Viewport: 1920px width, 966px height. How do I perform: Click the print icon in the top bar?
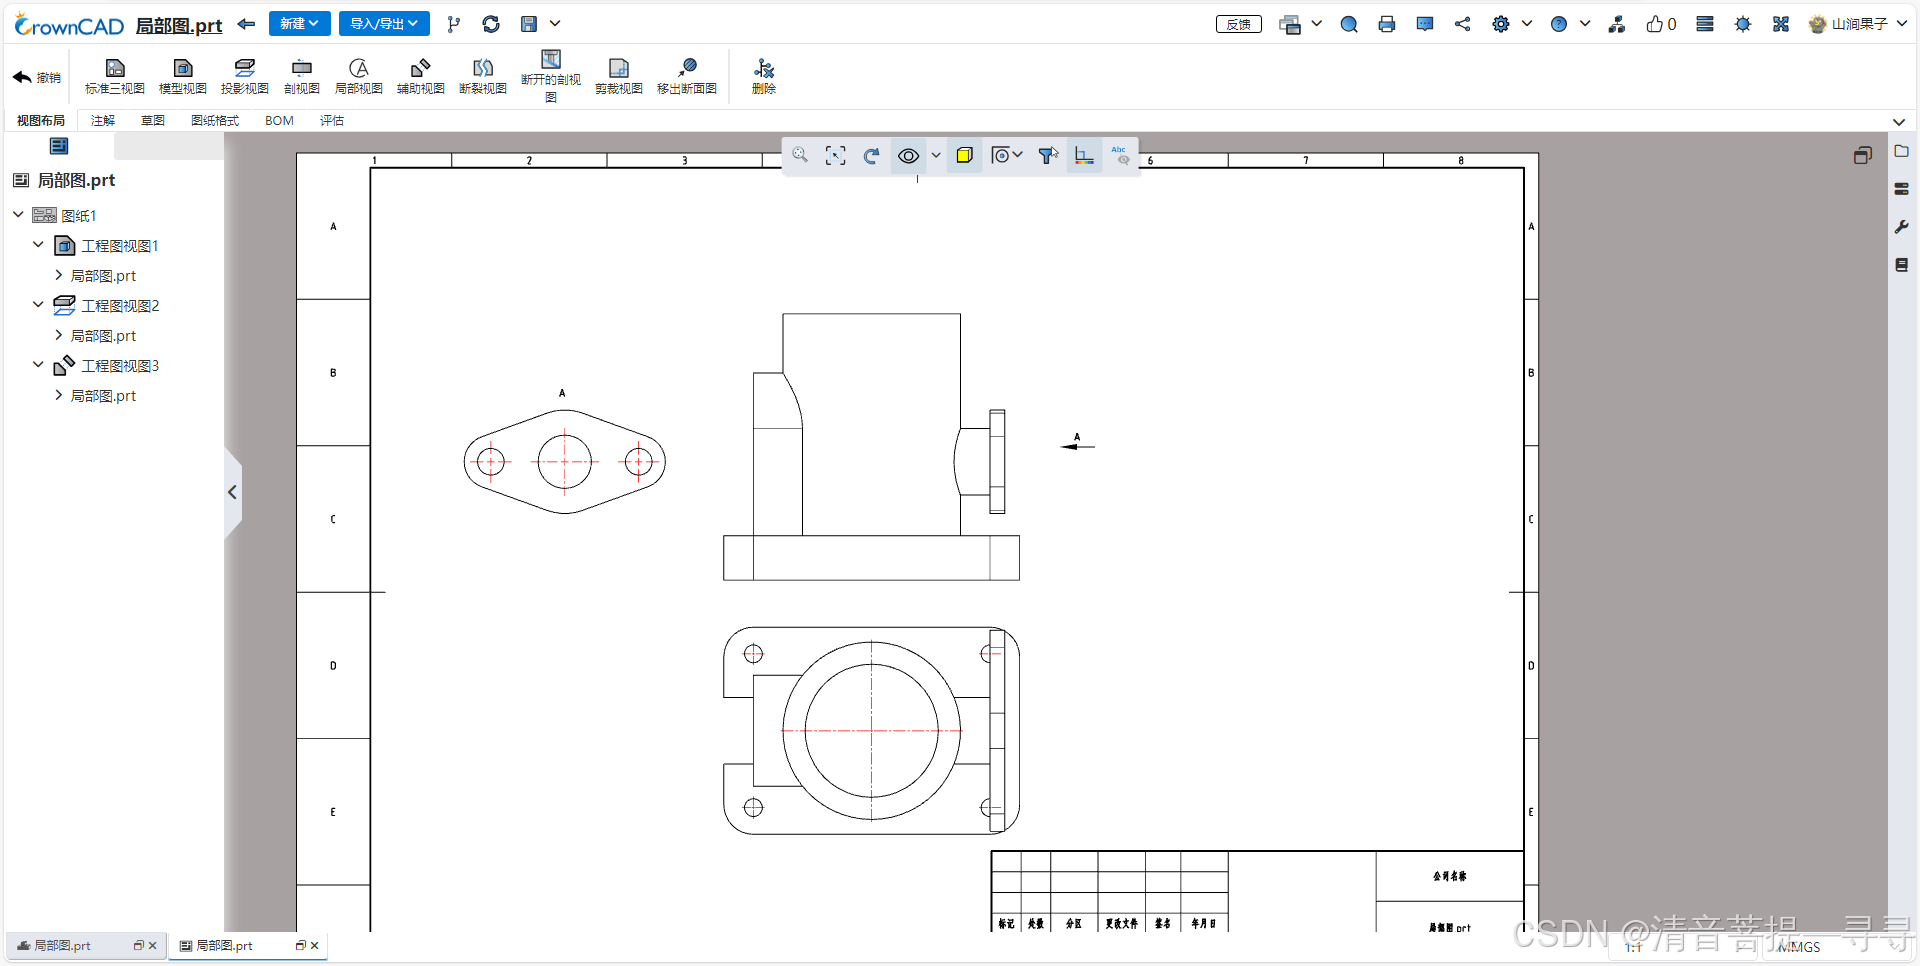click(1387, 24)
